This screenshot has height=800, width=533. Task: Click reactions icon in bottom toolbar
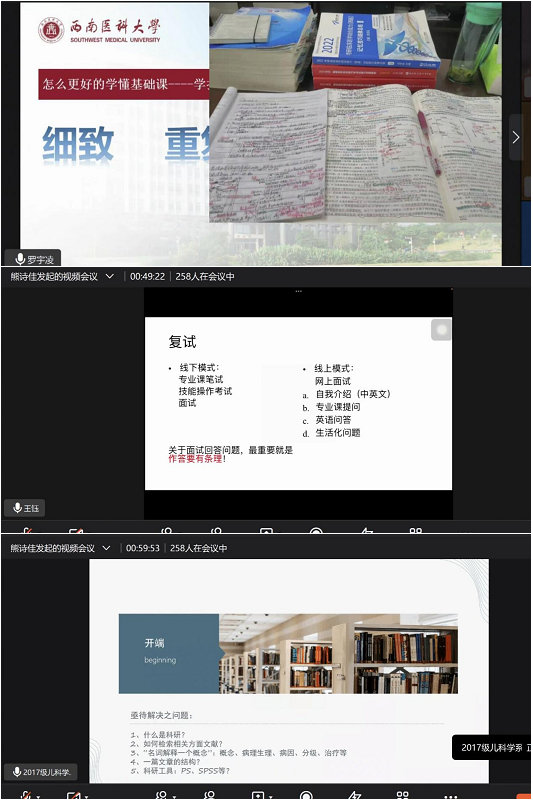tap(354, 795)
